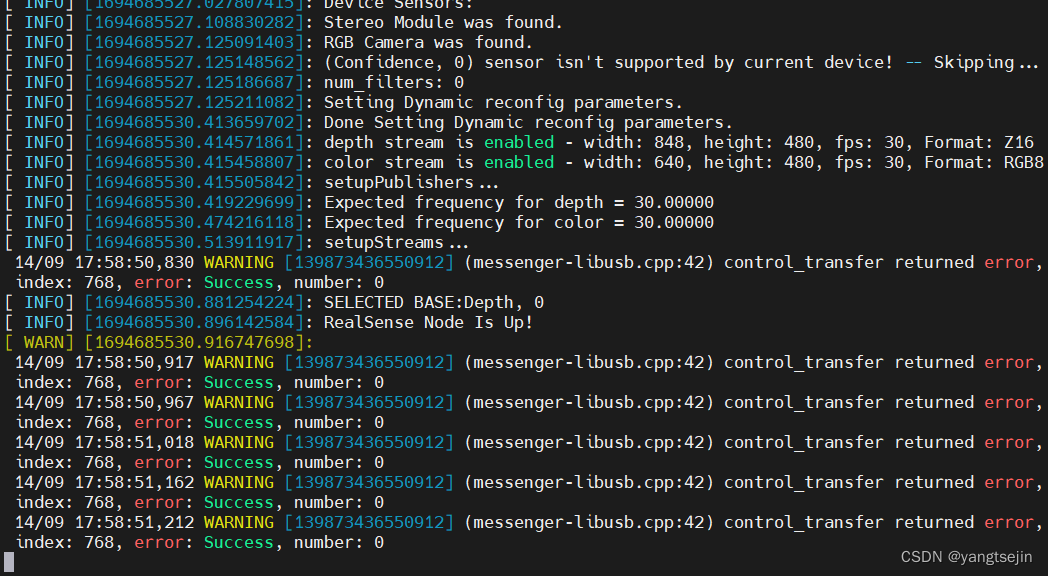Click the 'RGB Camera was found.' message
This screenshot has width=1048, height=576.
point(428,43)
